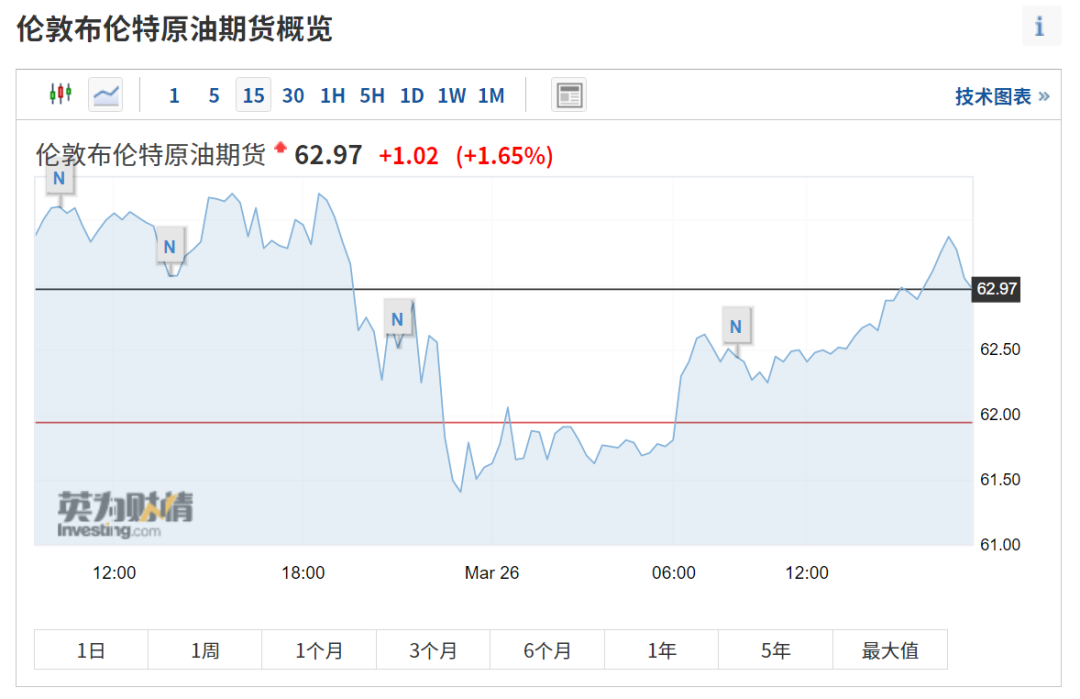Choose the 3个月 time range tab

coord(433,649)
